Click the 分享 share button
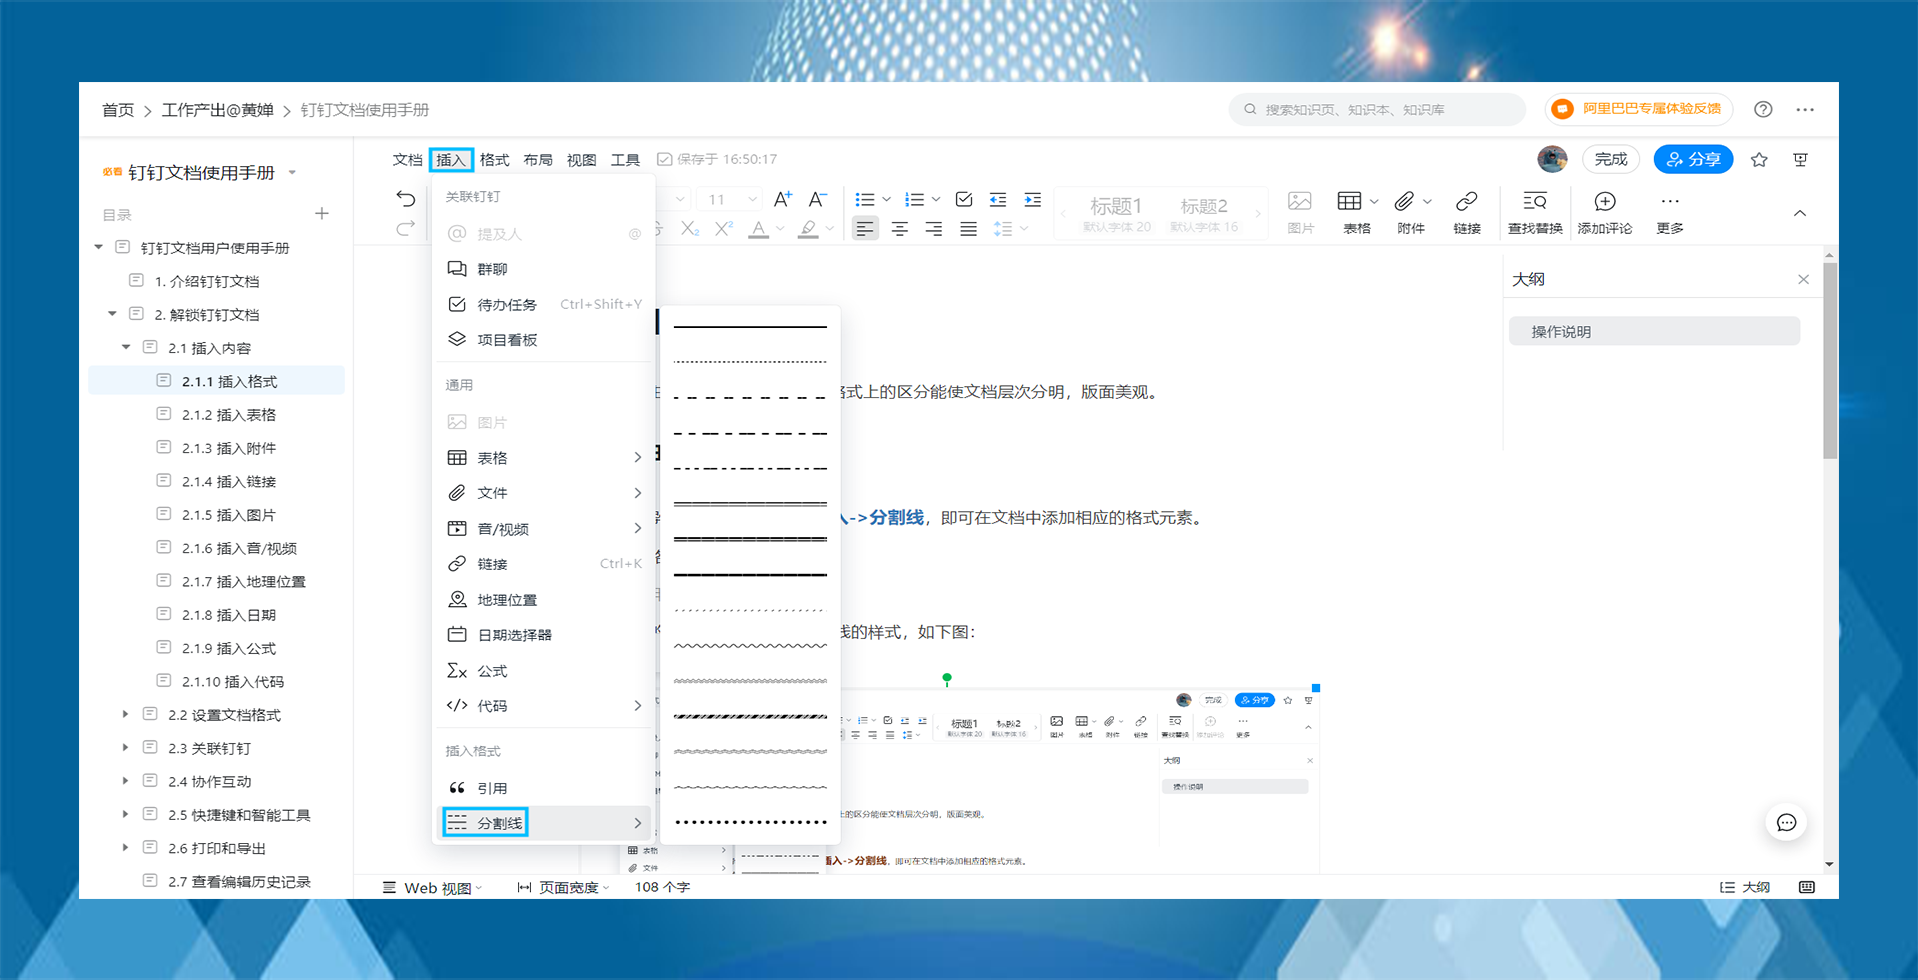 pyautogui.click(x=1692, y=159)
